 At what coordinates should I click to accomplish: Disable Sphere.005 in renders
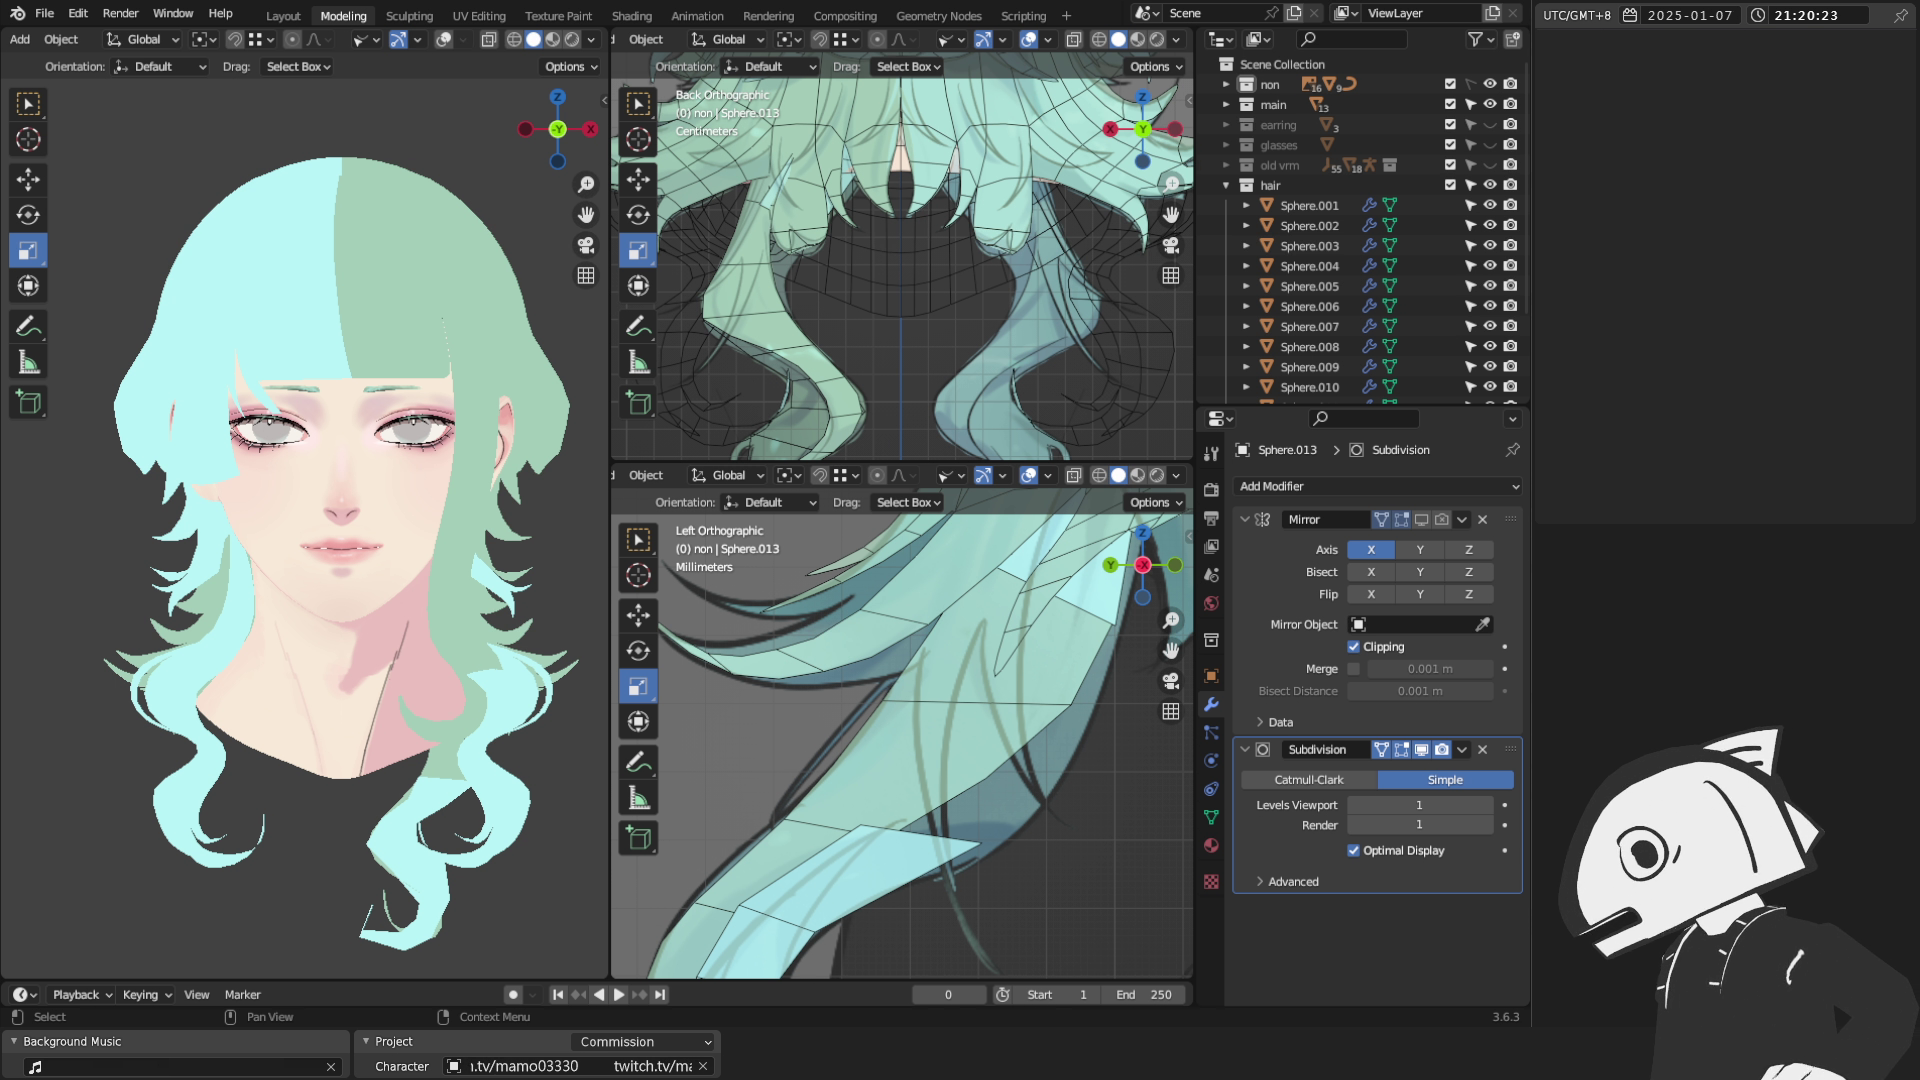tap(1510, 286)
